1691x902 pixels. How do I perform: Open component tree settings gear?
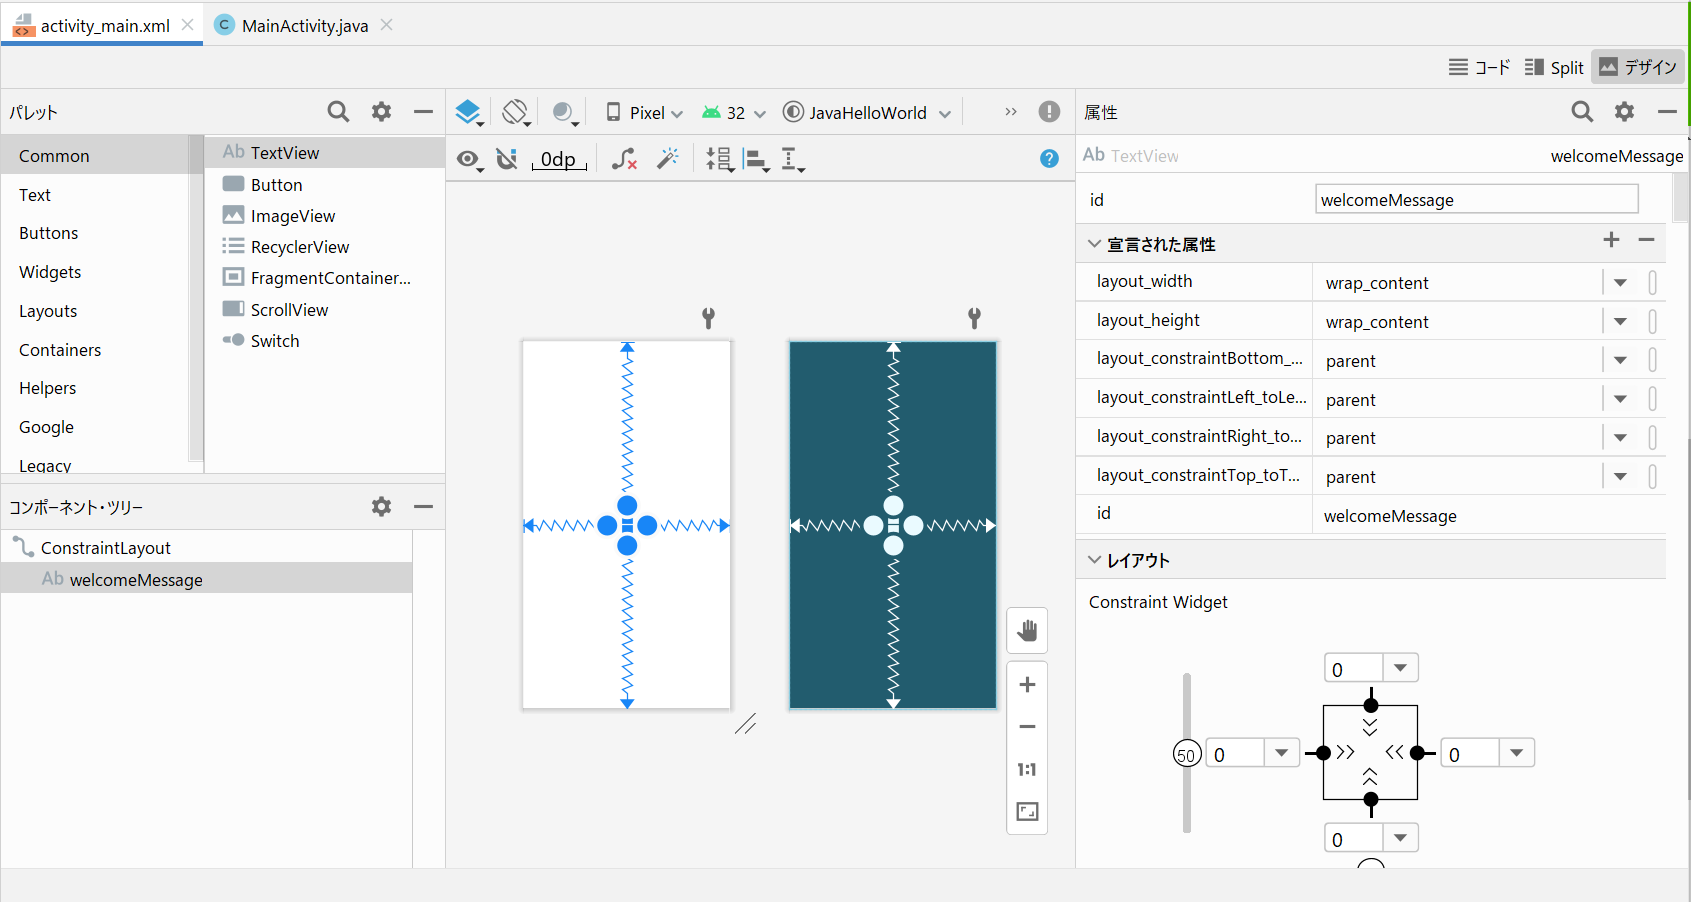[x=381, y=506]
